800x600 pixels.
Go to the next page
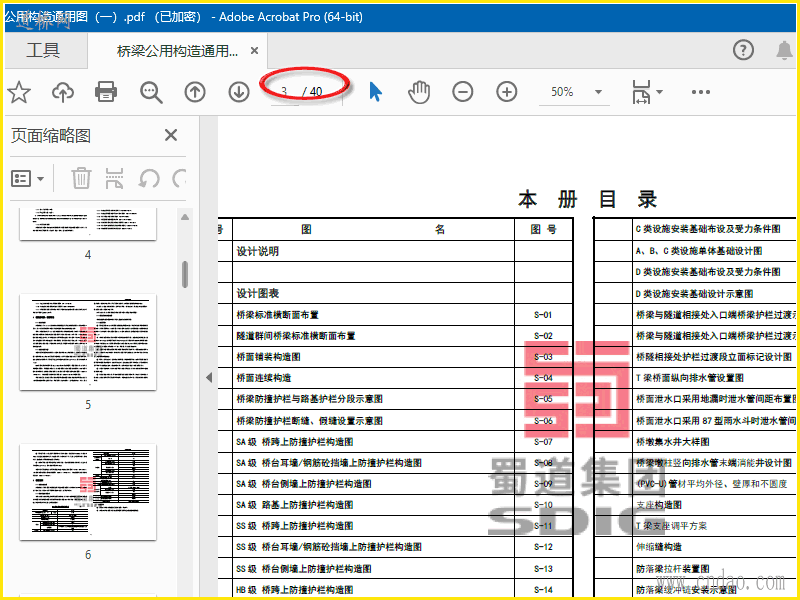[x=239, y=92]
